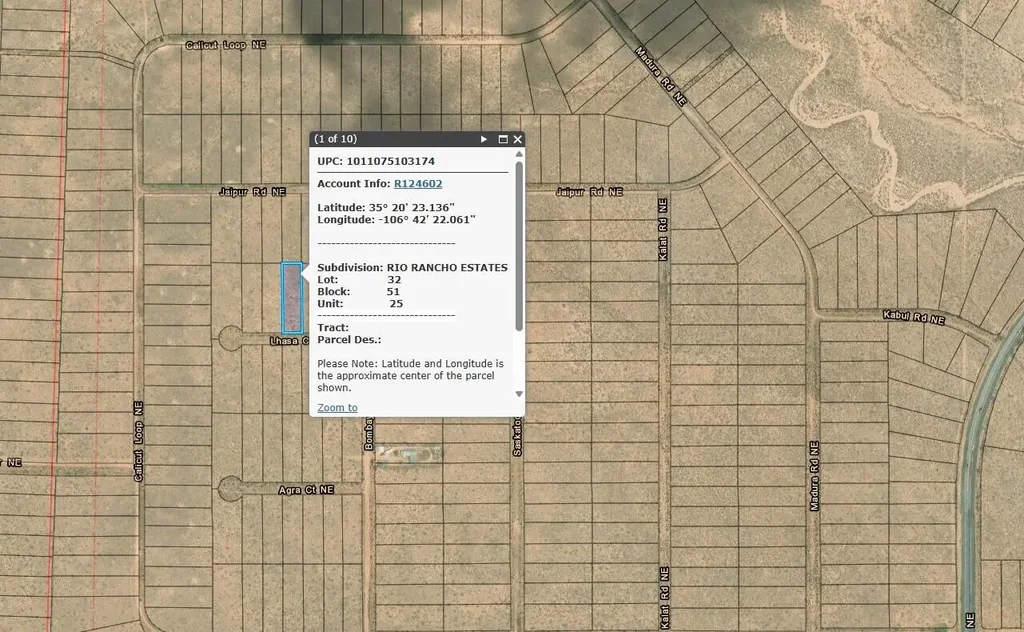Click Jaipur Rd NE label left of popup

252,191
